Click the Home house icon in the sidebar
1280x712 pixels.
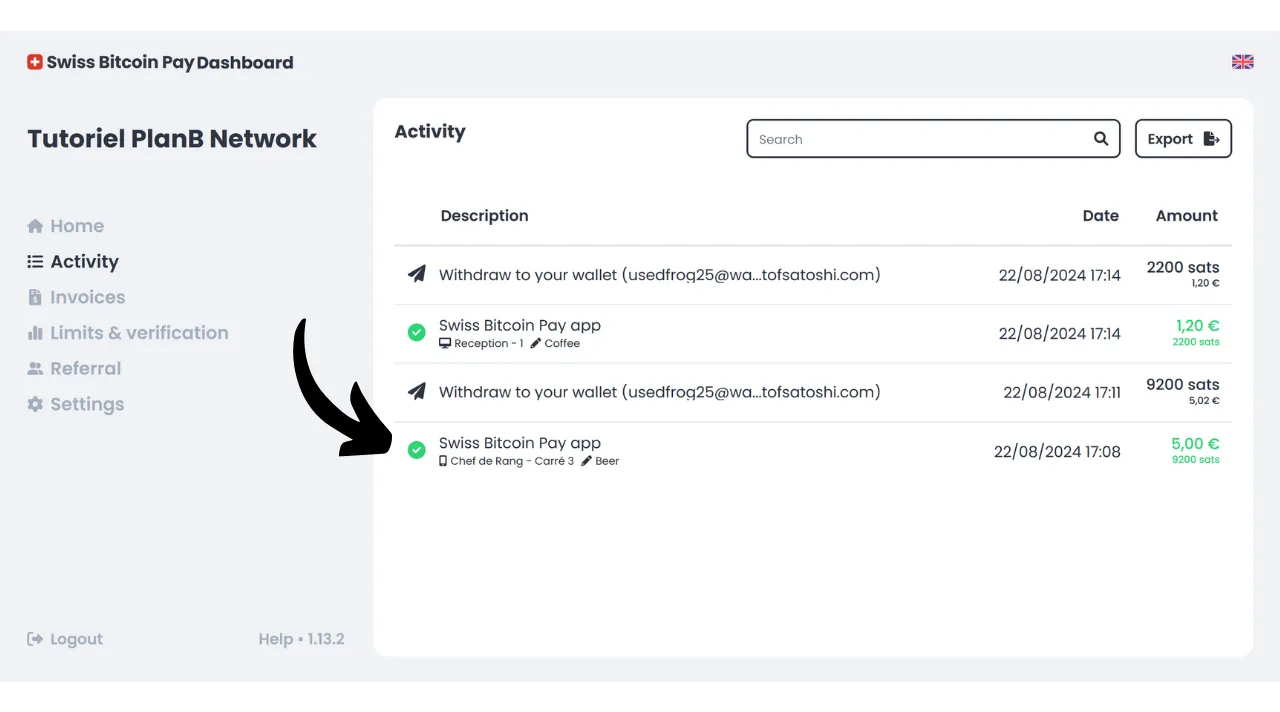click(35, 226)
